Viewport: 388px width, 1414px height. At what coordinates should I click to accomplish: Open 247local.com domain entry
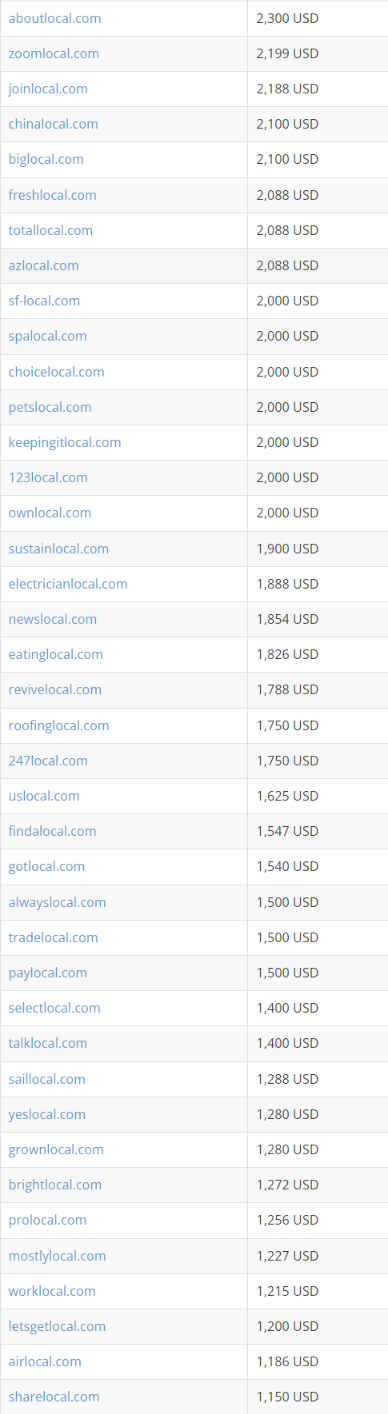tap(48, 760)
